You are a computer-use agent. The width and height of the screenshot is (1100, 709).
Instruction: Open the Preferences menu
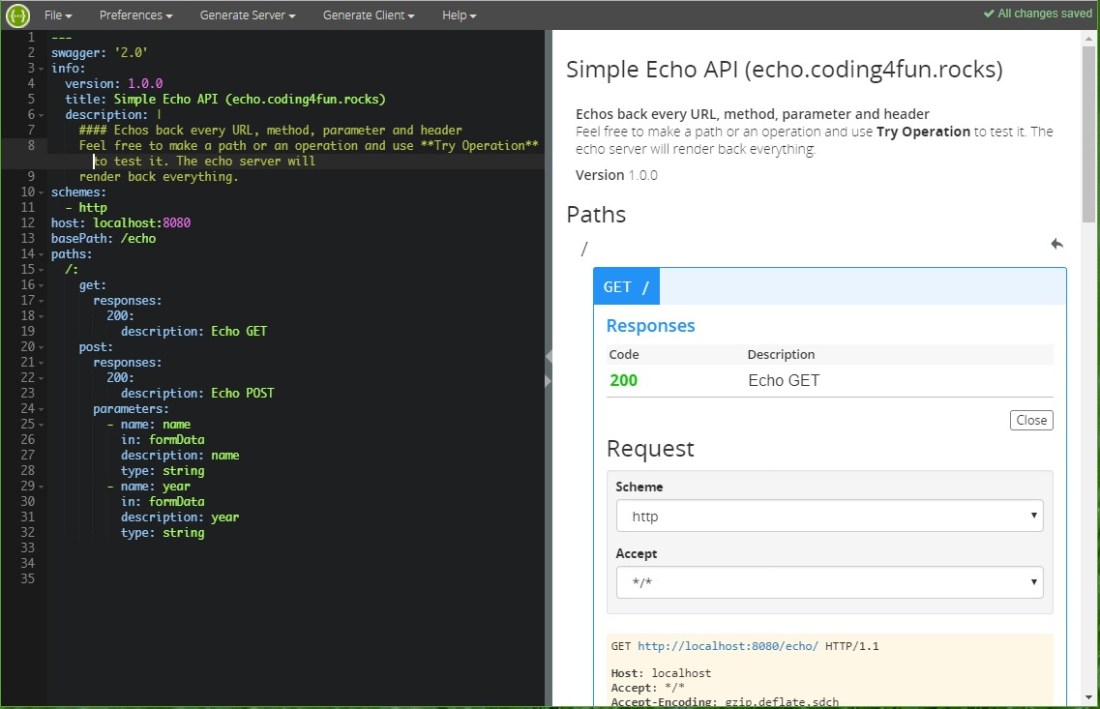[136, 15]
